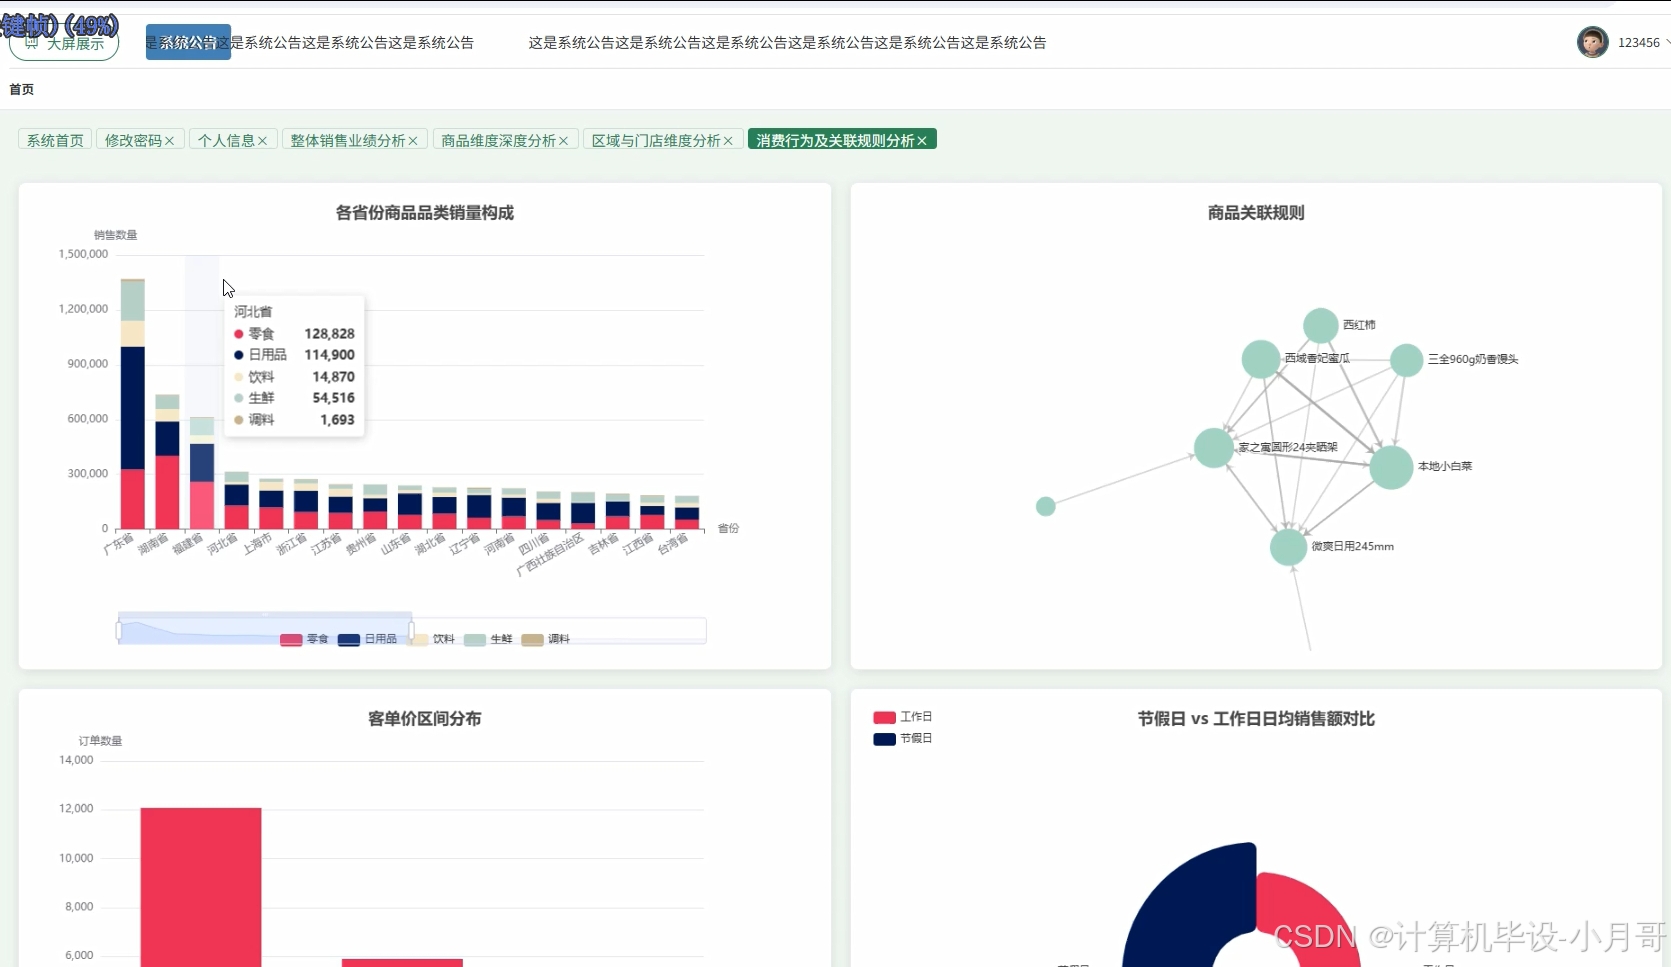Click the 湖南省 x-axis label
This screenshot has width=1671, height=967.
pyautogui.click(x=153, y=544)
